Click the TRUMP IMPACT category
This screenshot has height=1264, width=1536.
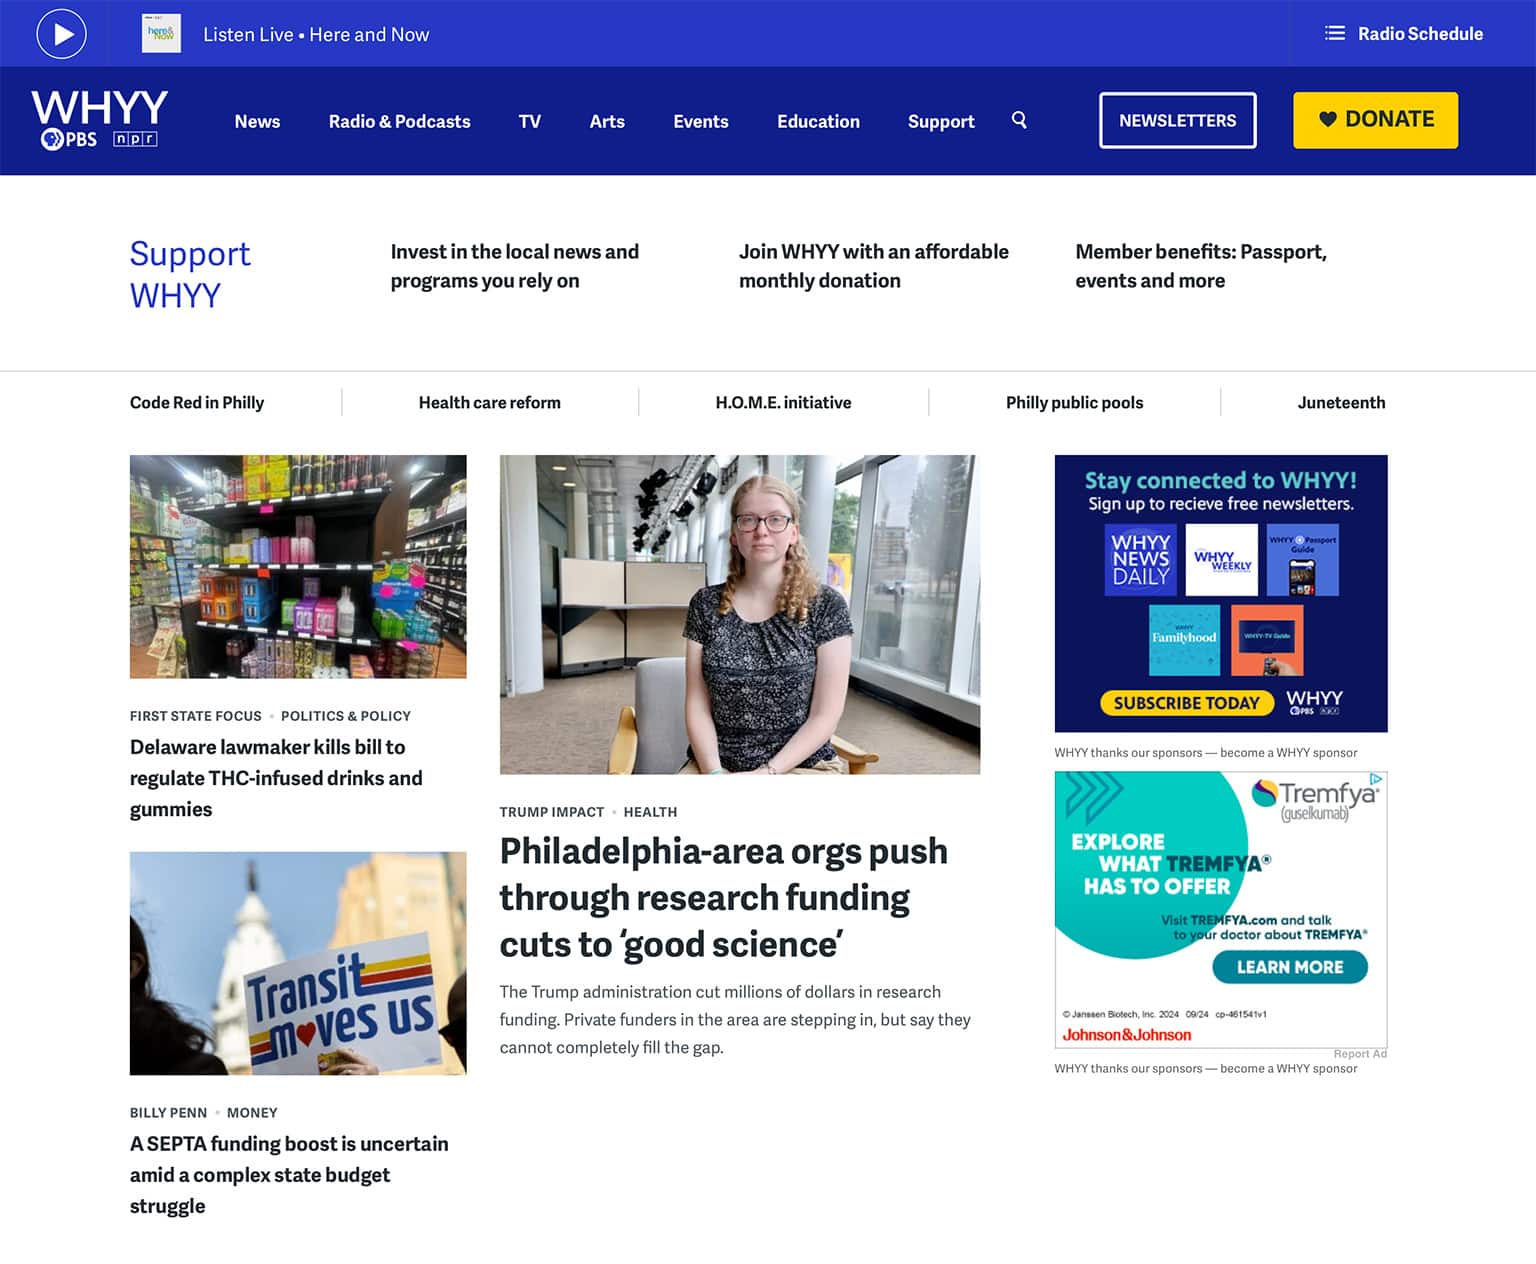point(552,812)
